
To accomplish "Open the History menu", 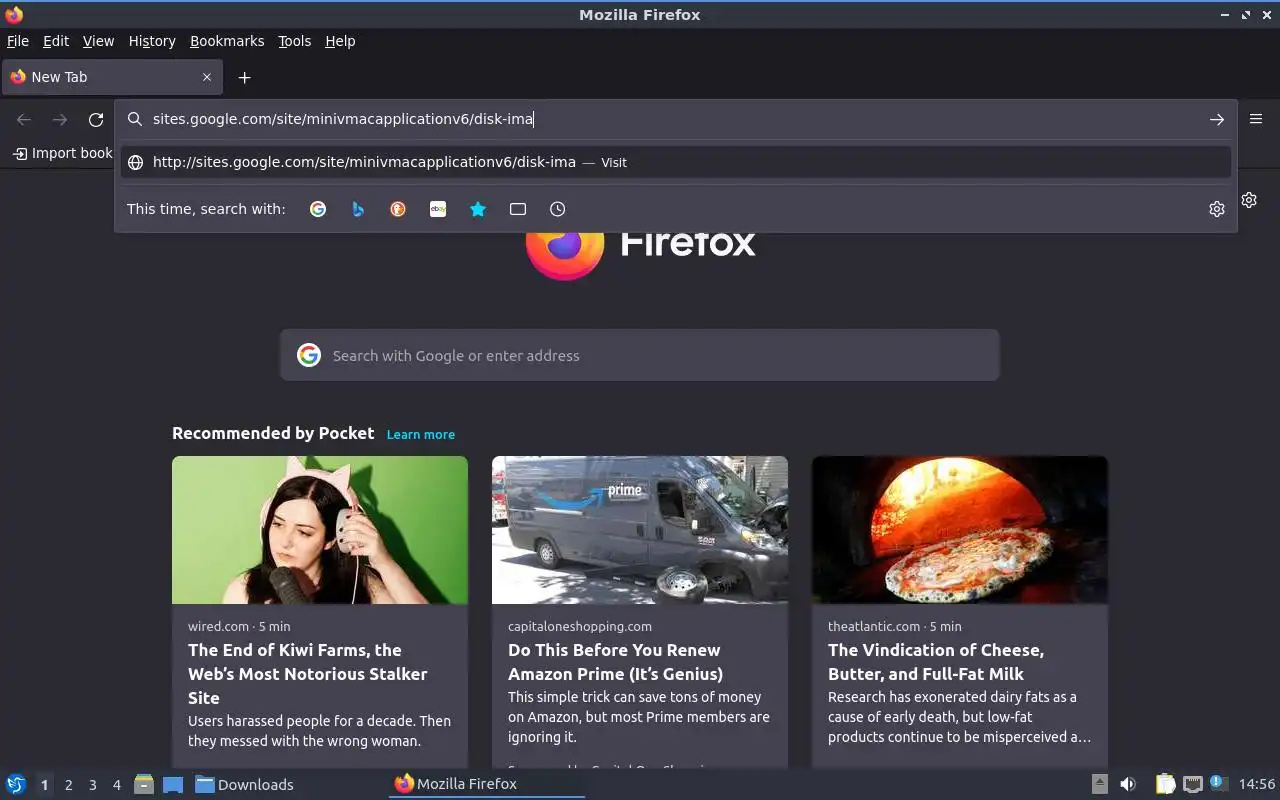I will coord(152,41).
